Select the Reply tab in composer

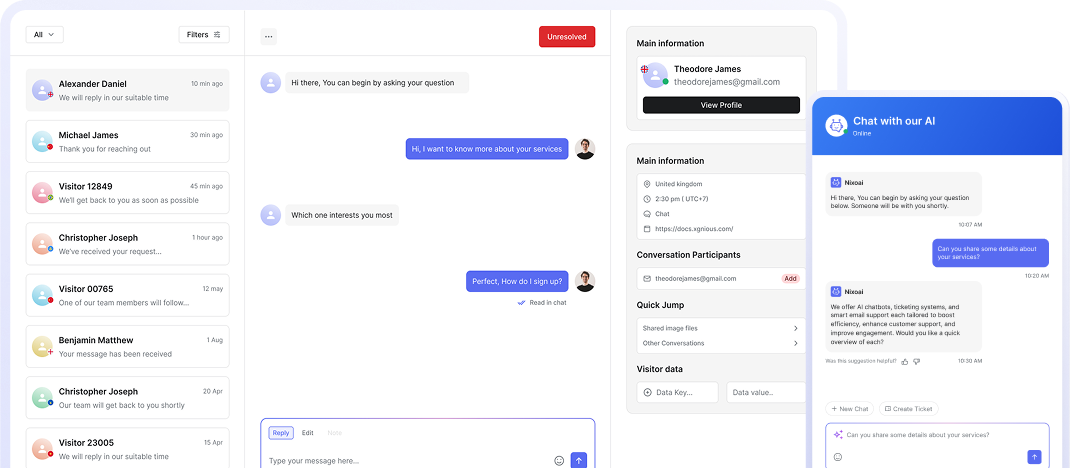281,433
